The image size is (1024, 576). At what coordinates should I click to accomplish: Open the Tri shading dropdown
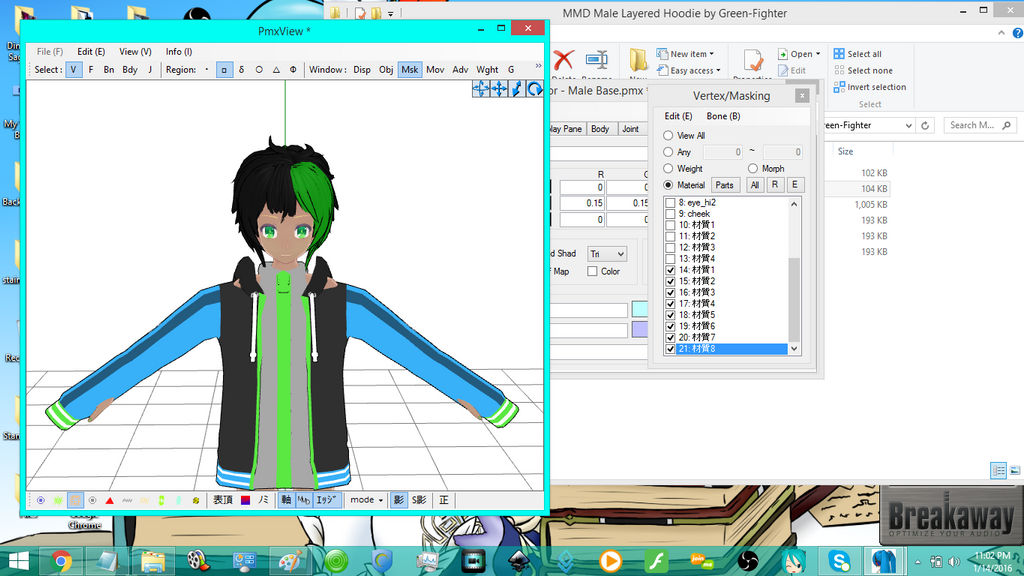tap(607, 253)
